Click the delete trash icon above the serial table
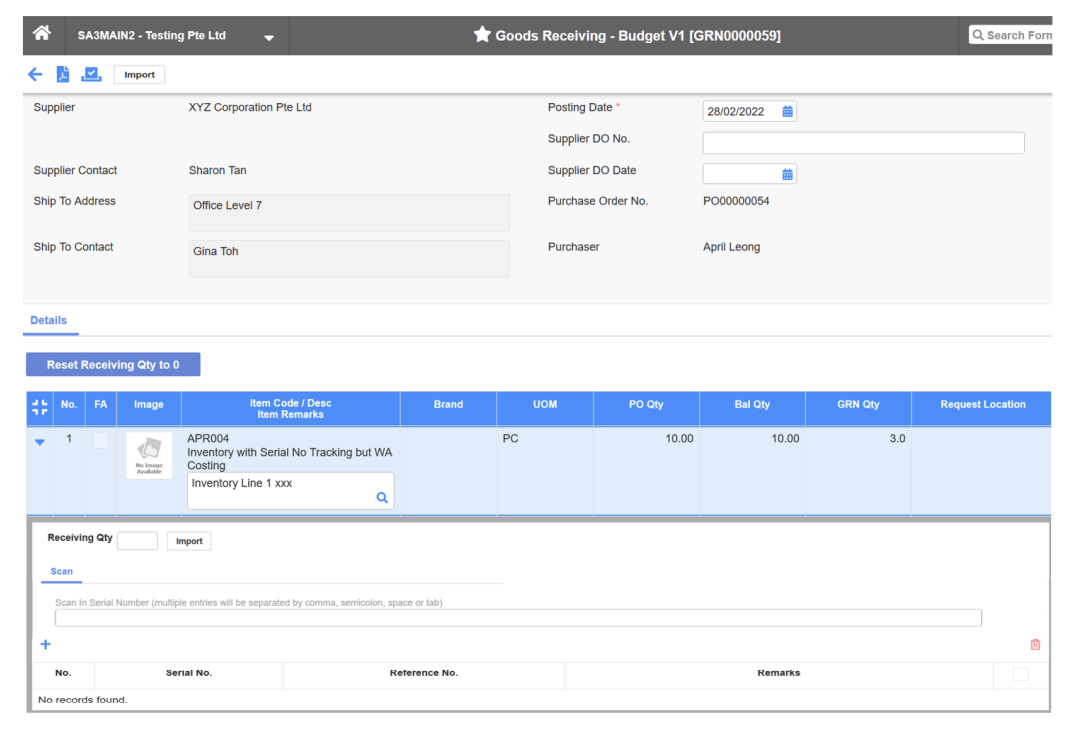 [x=1035, y=644]
